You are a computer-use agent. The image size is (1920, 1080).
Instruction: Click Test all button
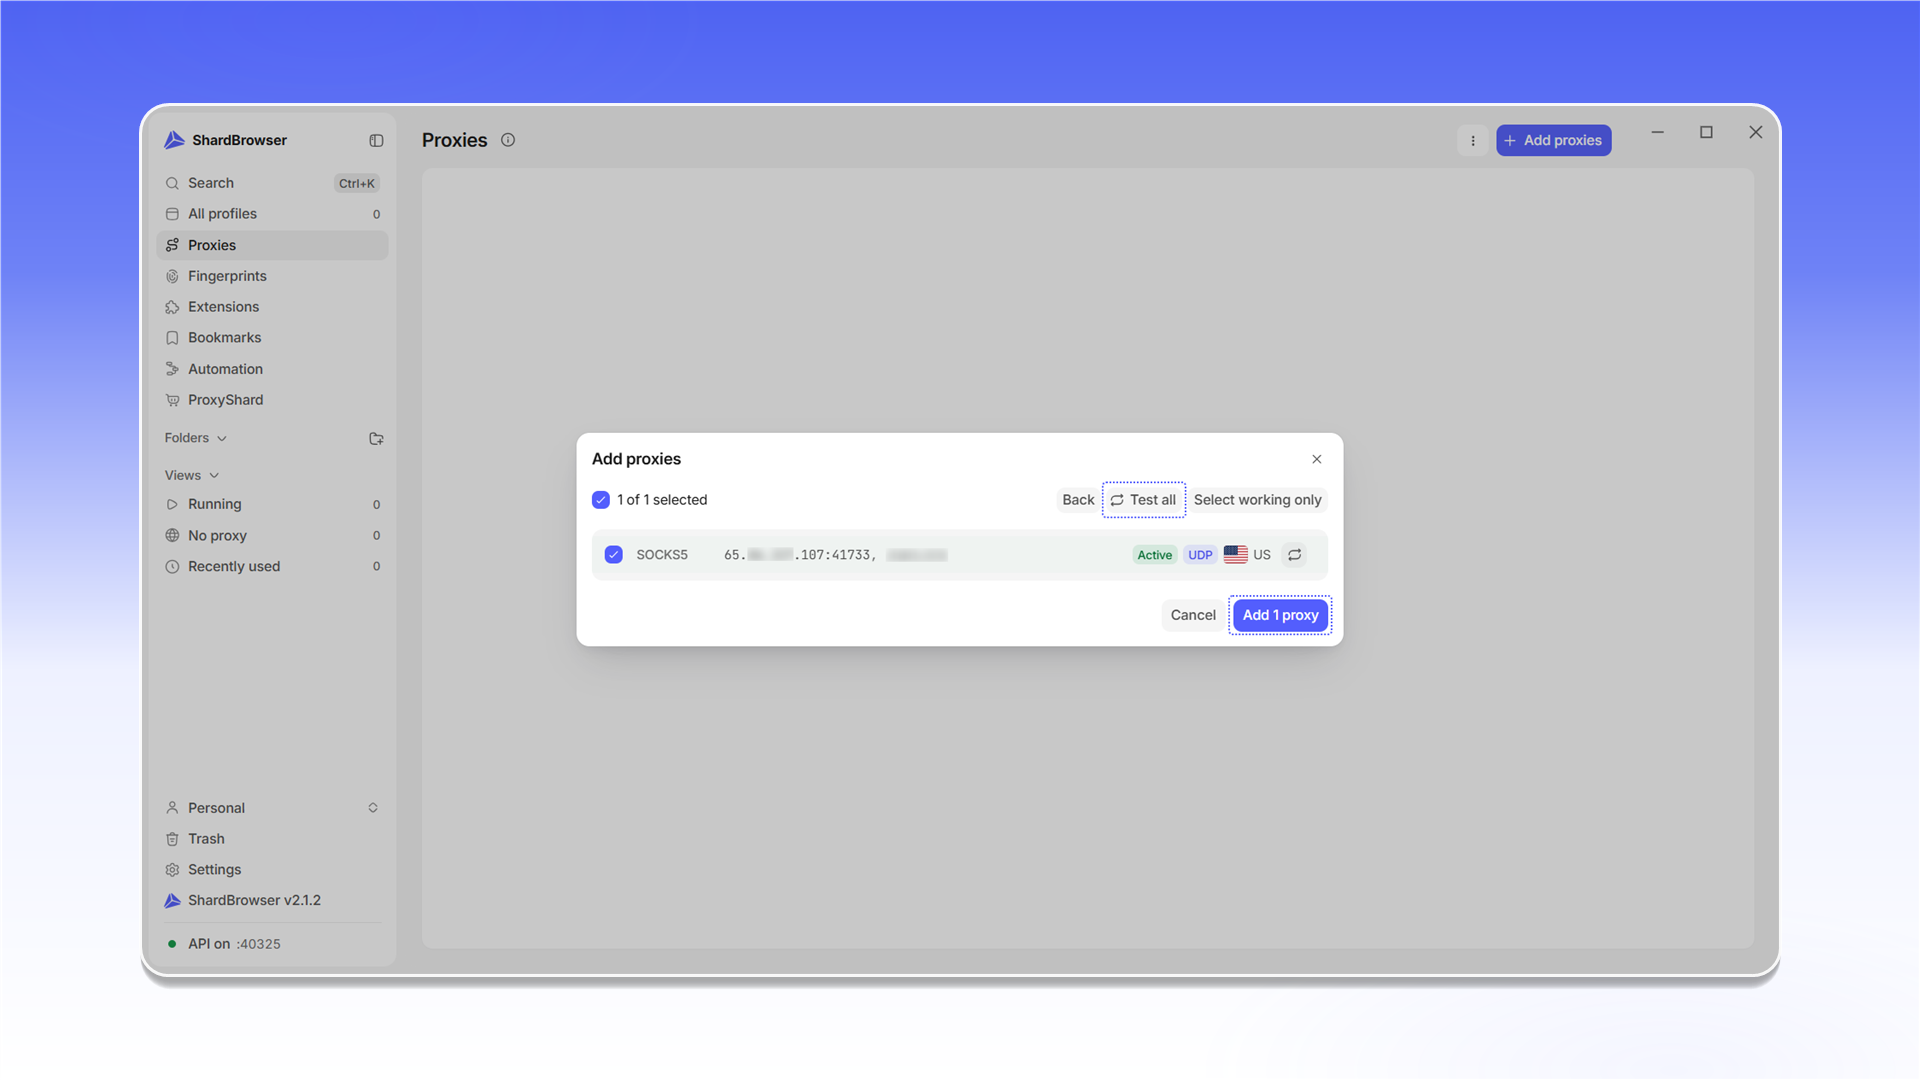1144,500
